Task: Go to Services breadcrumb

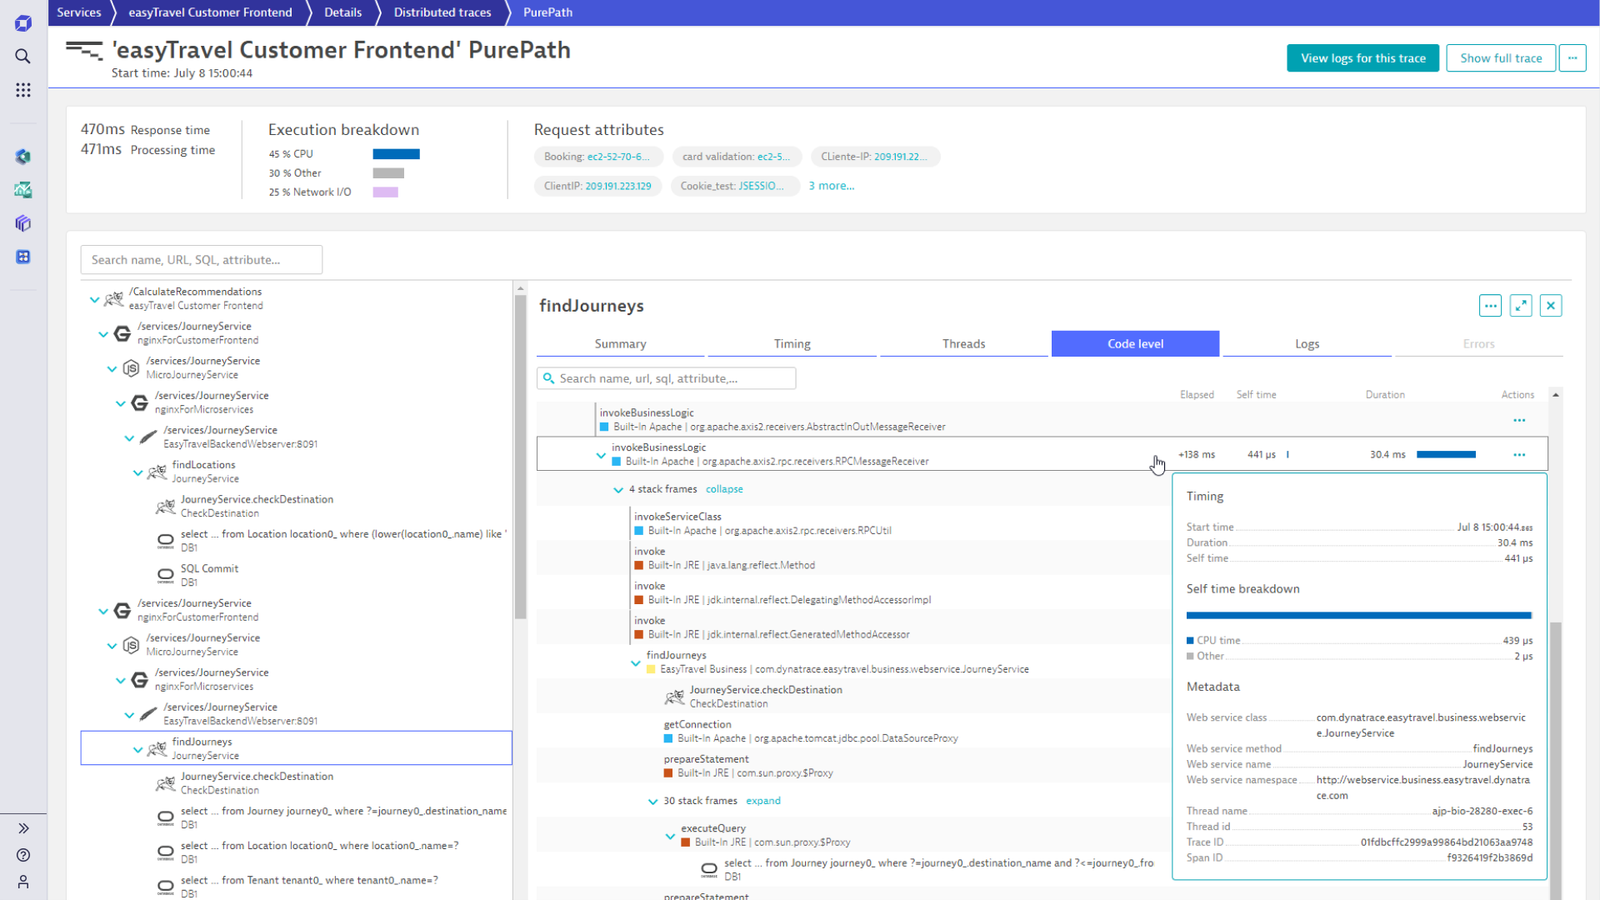Action: pyautogui.click(x=79, y=12)
